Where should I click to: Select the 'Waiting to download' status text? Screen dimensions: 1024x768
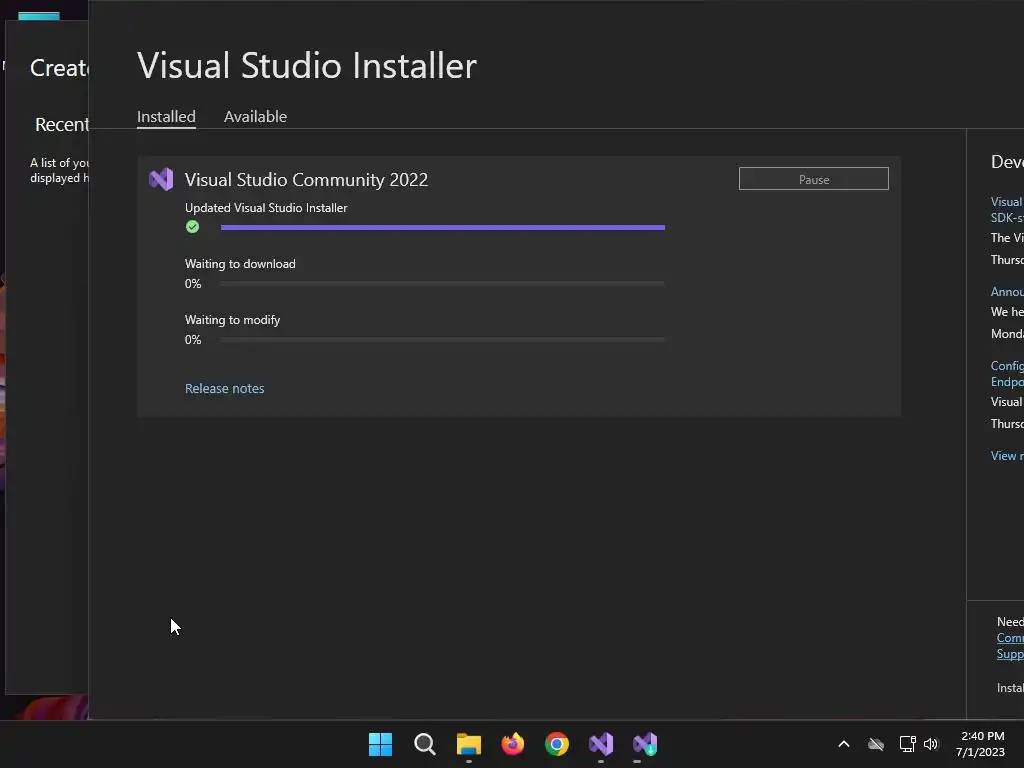click(x=240, y=264)
